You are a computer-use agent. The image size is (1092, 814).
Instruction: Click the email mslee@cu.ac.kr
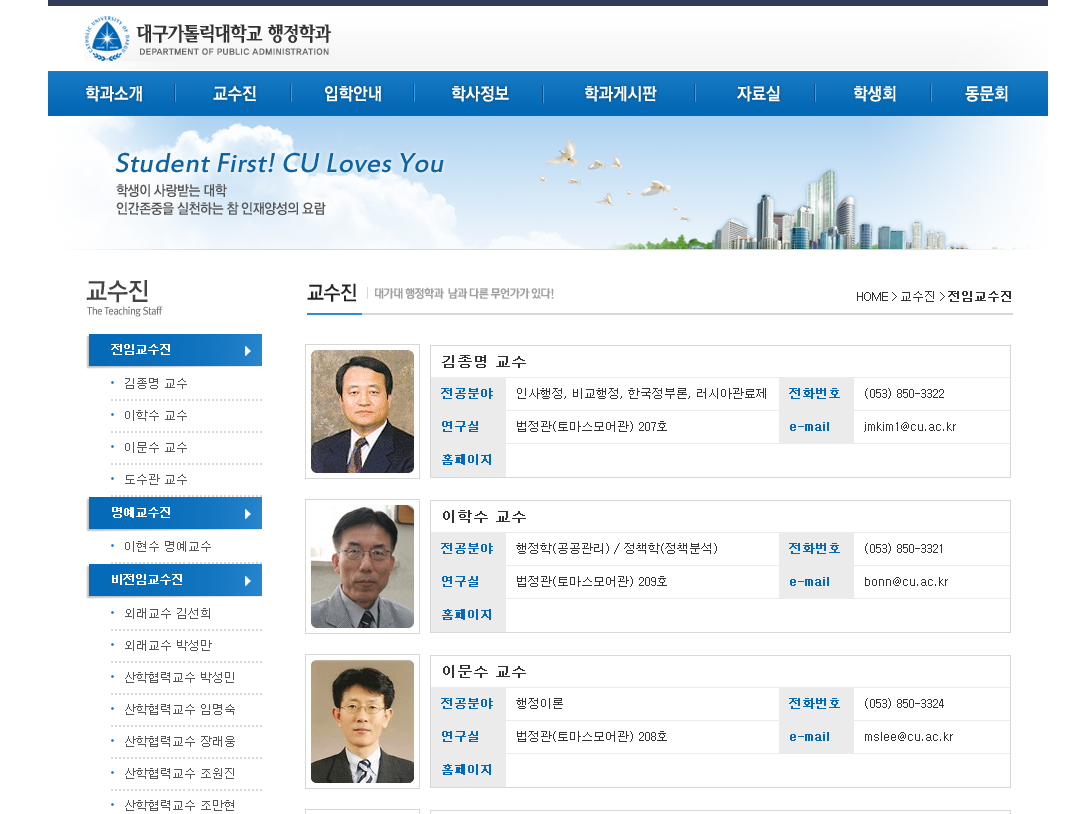point(908,737)
